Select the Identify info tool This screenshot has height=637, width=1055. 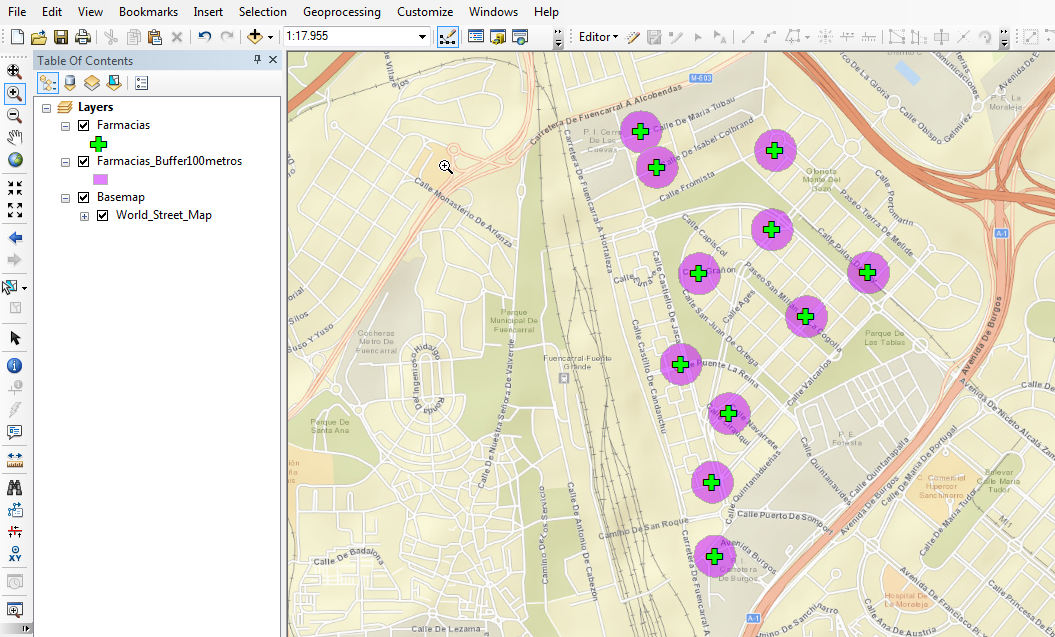[x=15, y=365]
